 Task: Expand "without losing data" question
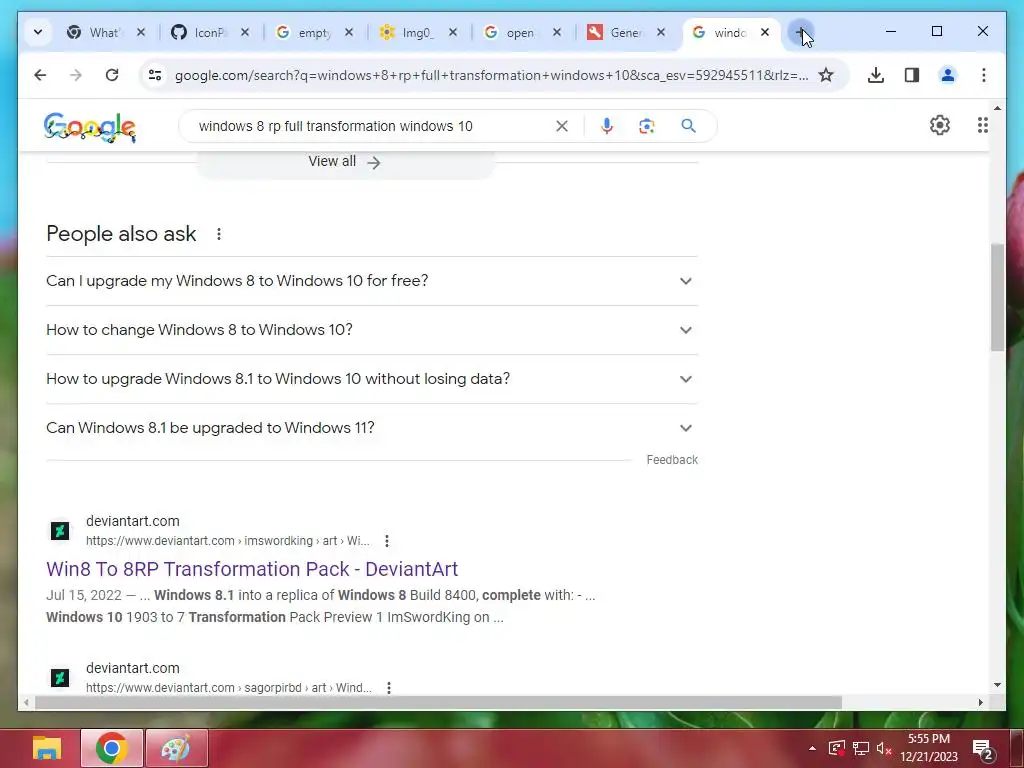pos(372,379)
